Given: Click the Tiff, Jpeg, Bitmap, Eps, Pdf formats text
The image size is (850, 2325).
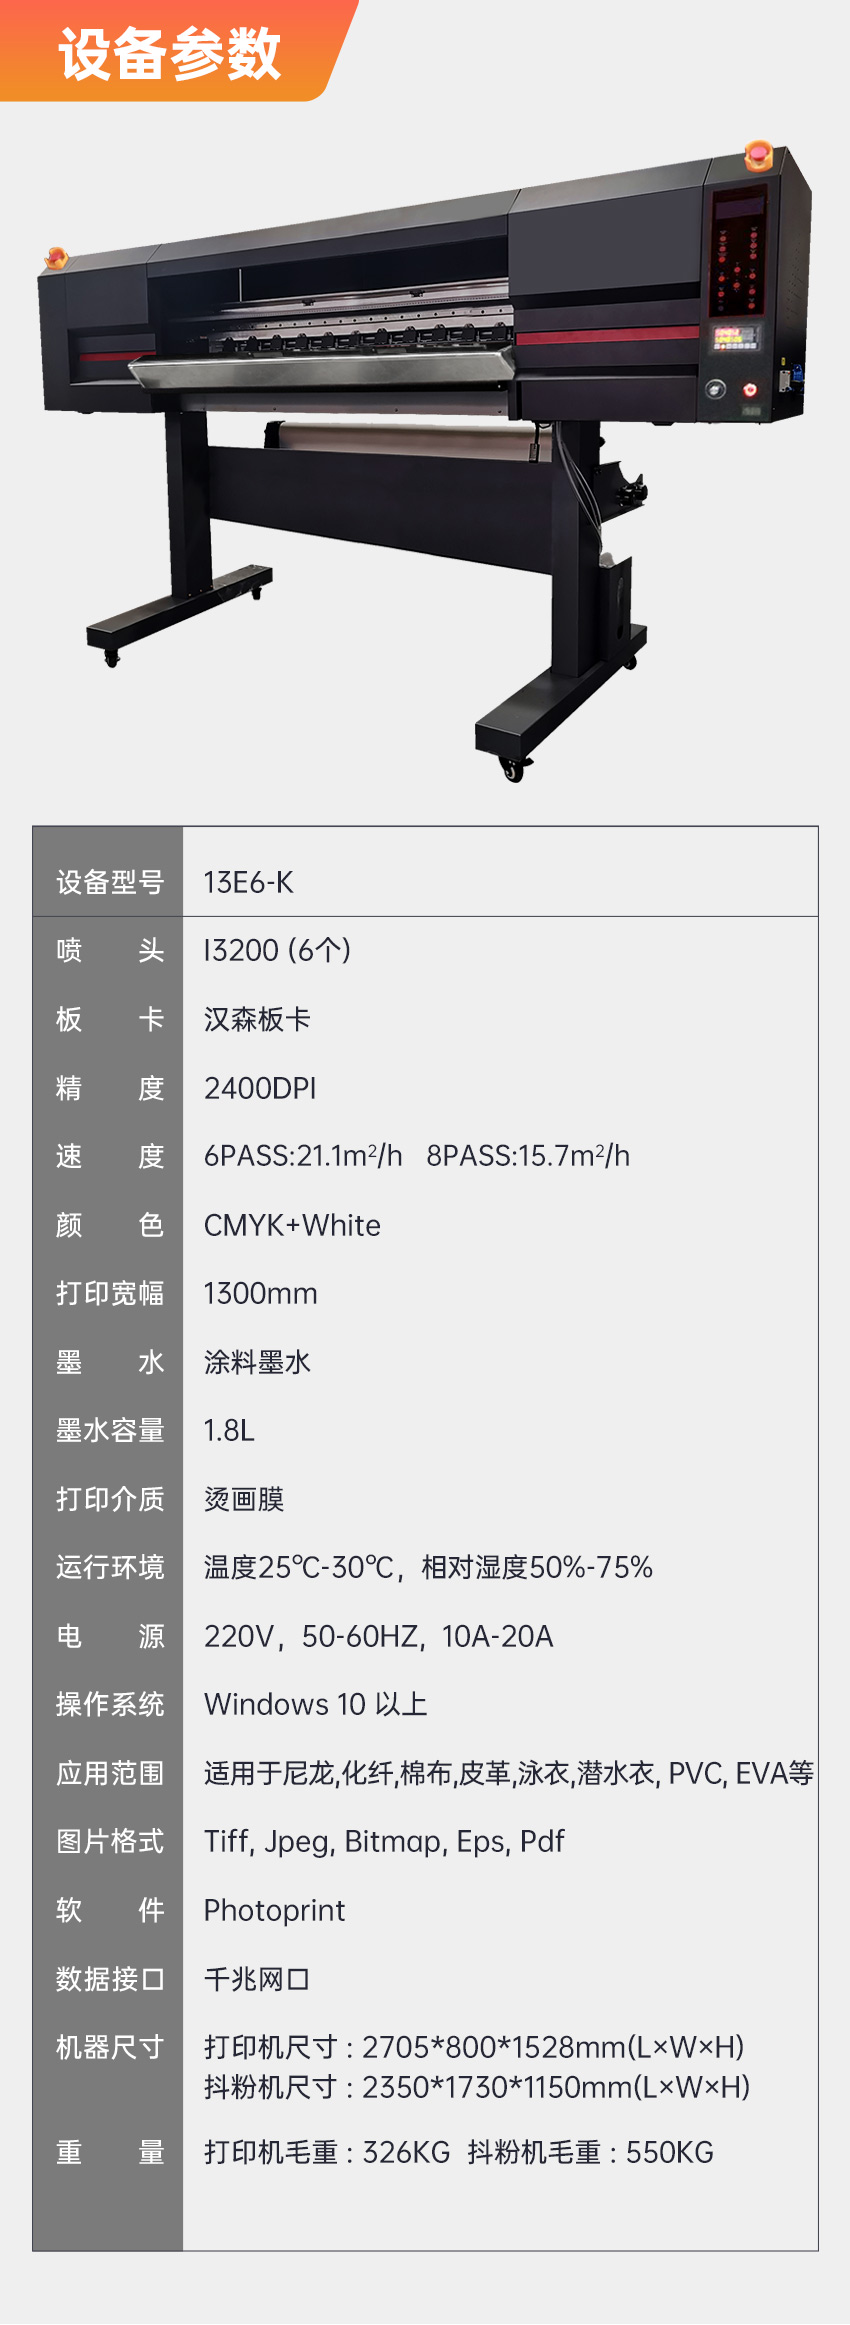Looking at the screenshot, I should point(384,1842).
